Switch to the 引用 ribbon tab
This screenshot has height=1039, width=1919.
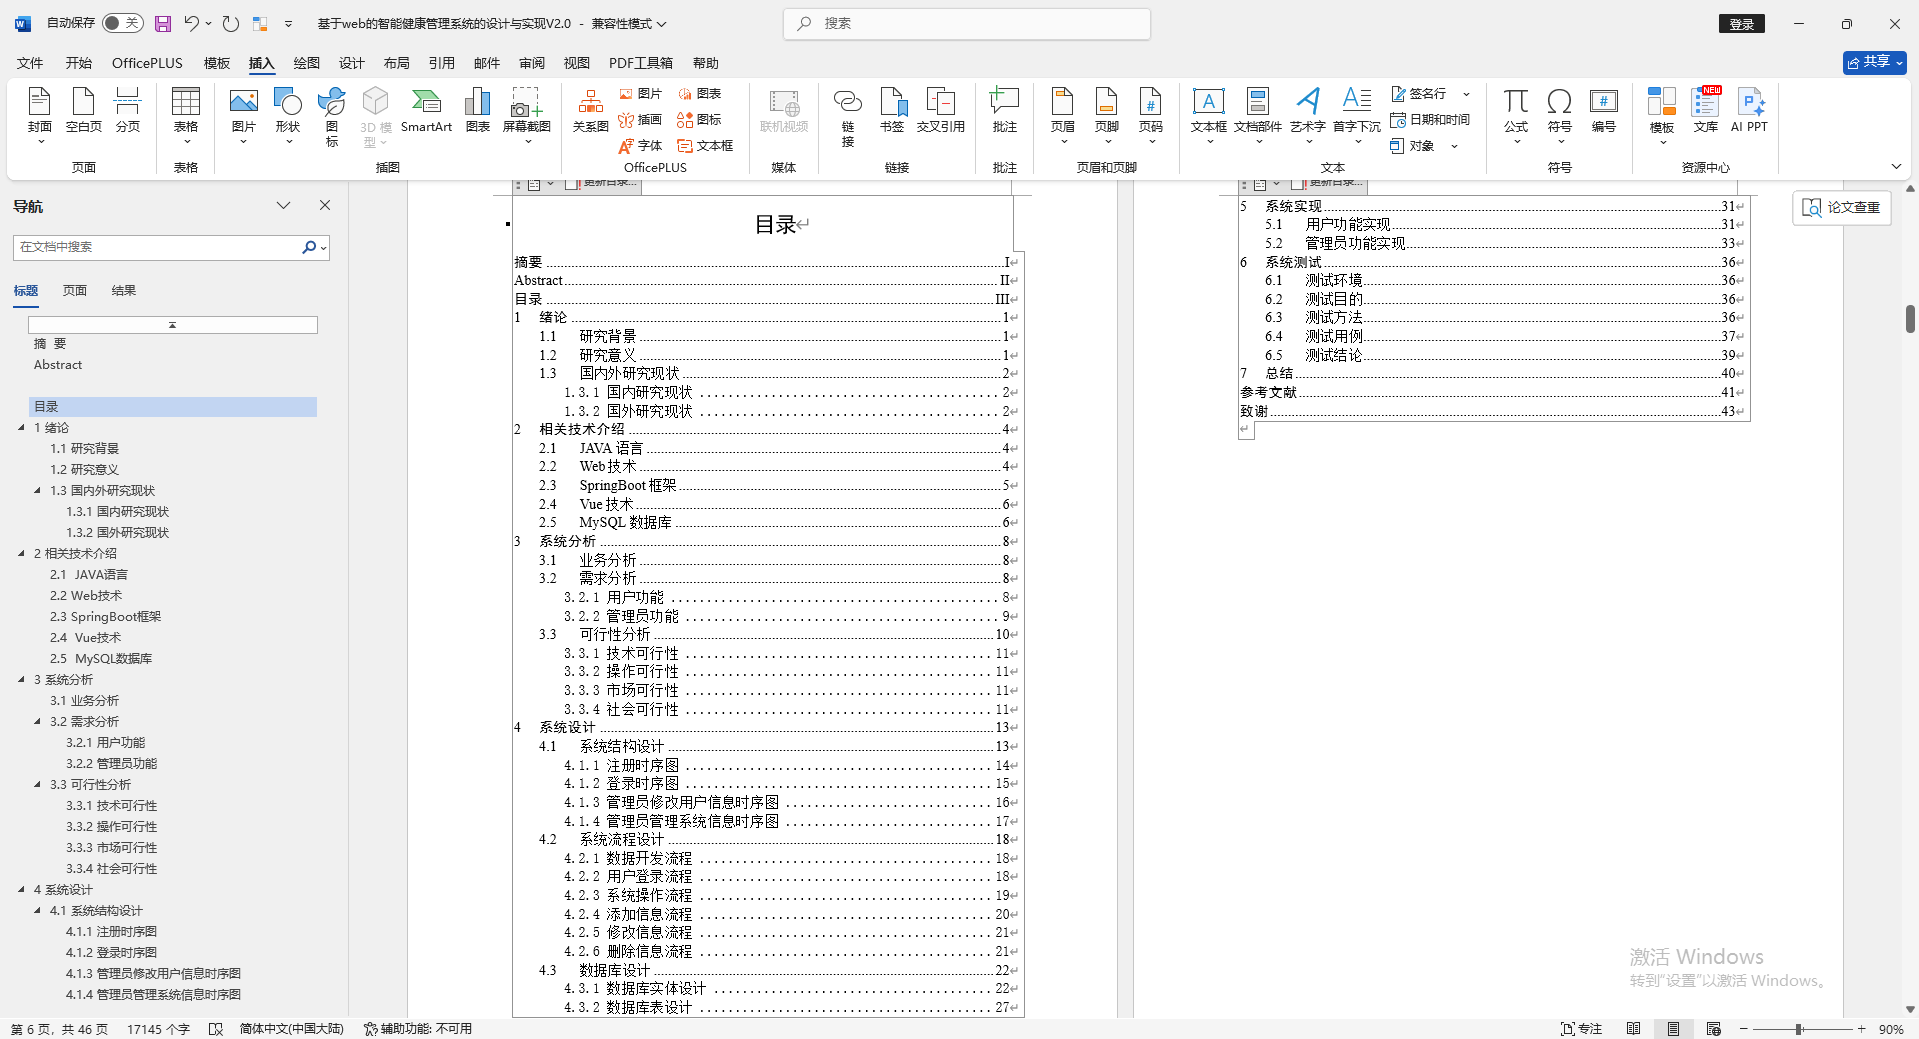coord(441,62)
